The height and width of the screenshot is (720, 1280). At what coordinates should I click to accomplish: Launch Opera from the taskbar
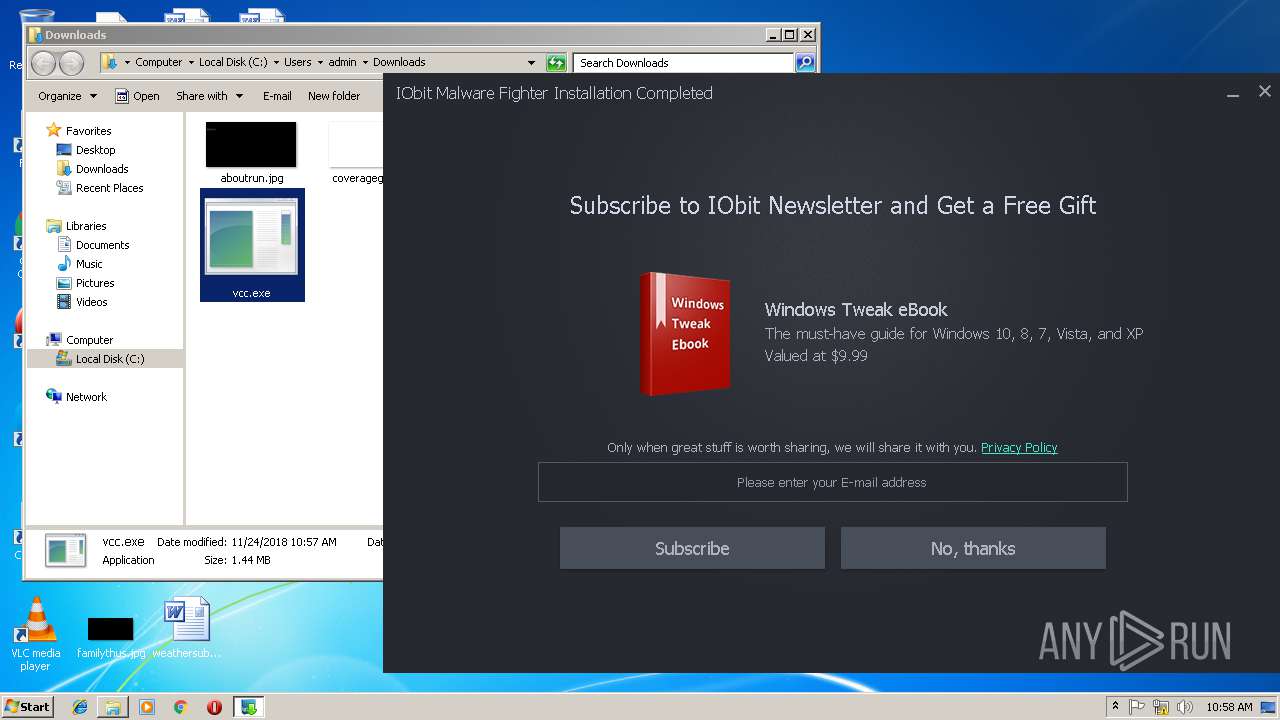click(214, 707)
